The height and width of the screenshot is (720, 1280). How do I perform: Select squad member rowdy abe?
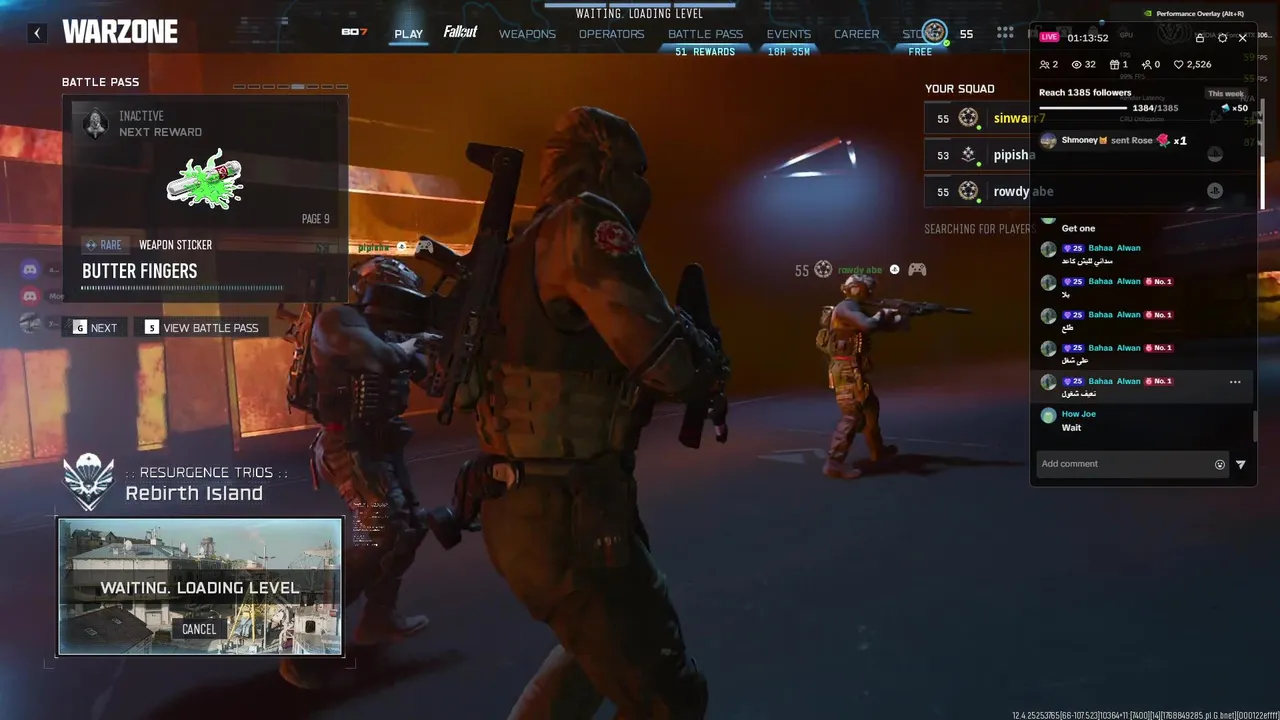point(1023,191)
